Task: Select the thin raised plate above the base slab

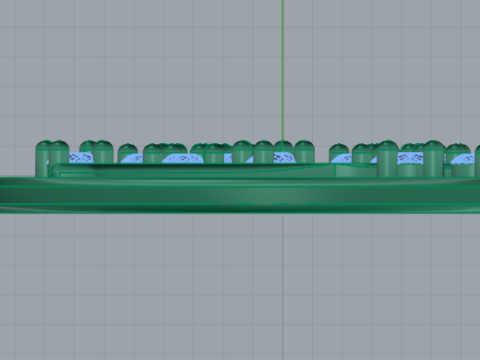Action: 213,170
